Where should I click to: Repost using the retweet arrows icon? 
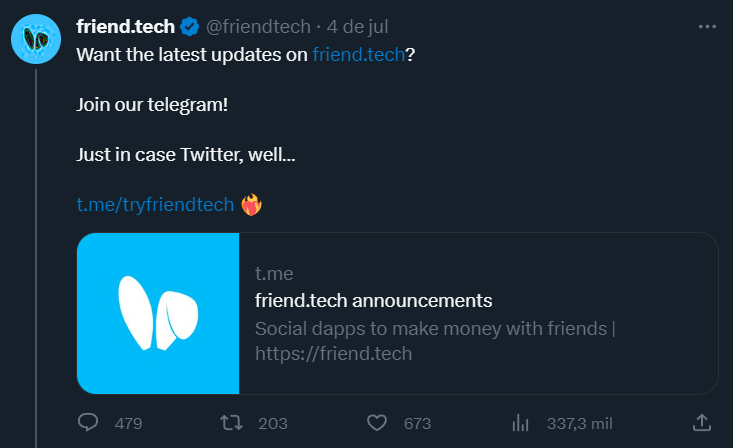tap(231, 423)
